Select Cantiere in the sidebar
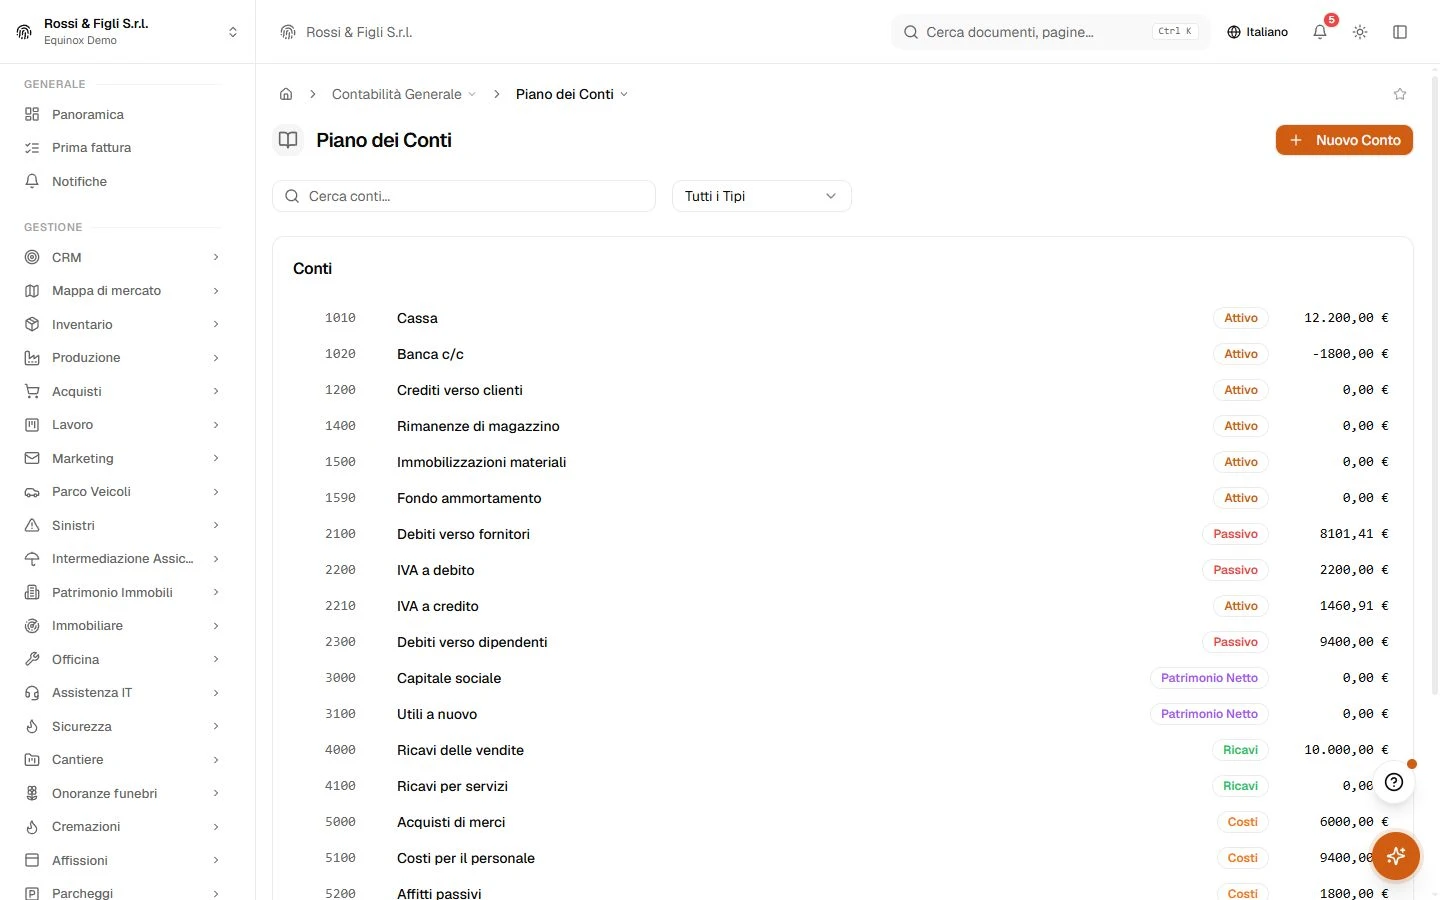 point(122,760)
